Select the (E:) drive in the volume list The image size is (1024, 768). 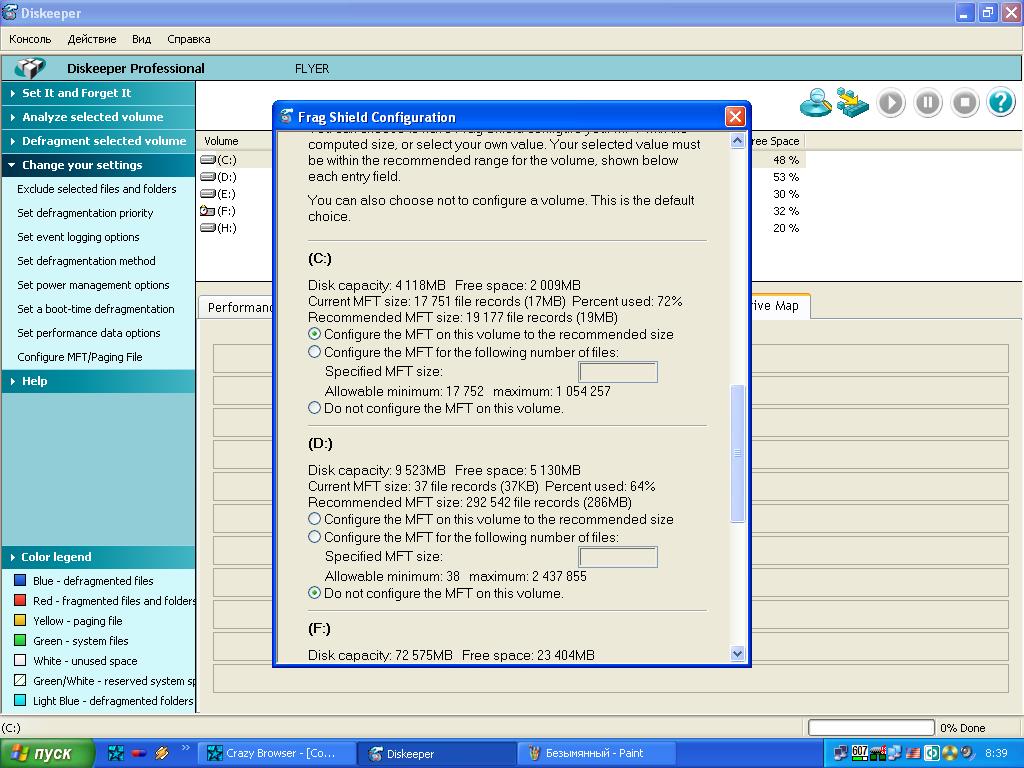click(218, 194)
